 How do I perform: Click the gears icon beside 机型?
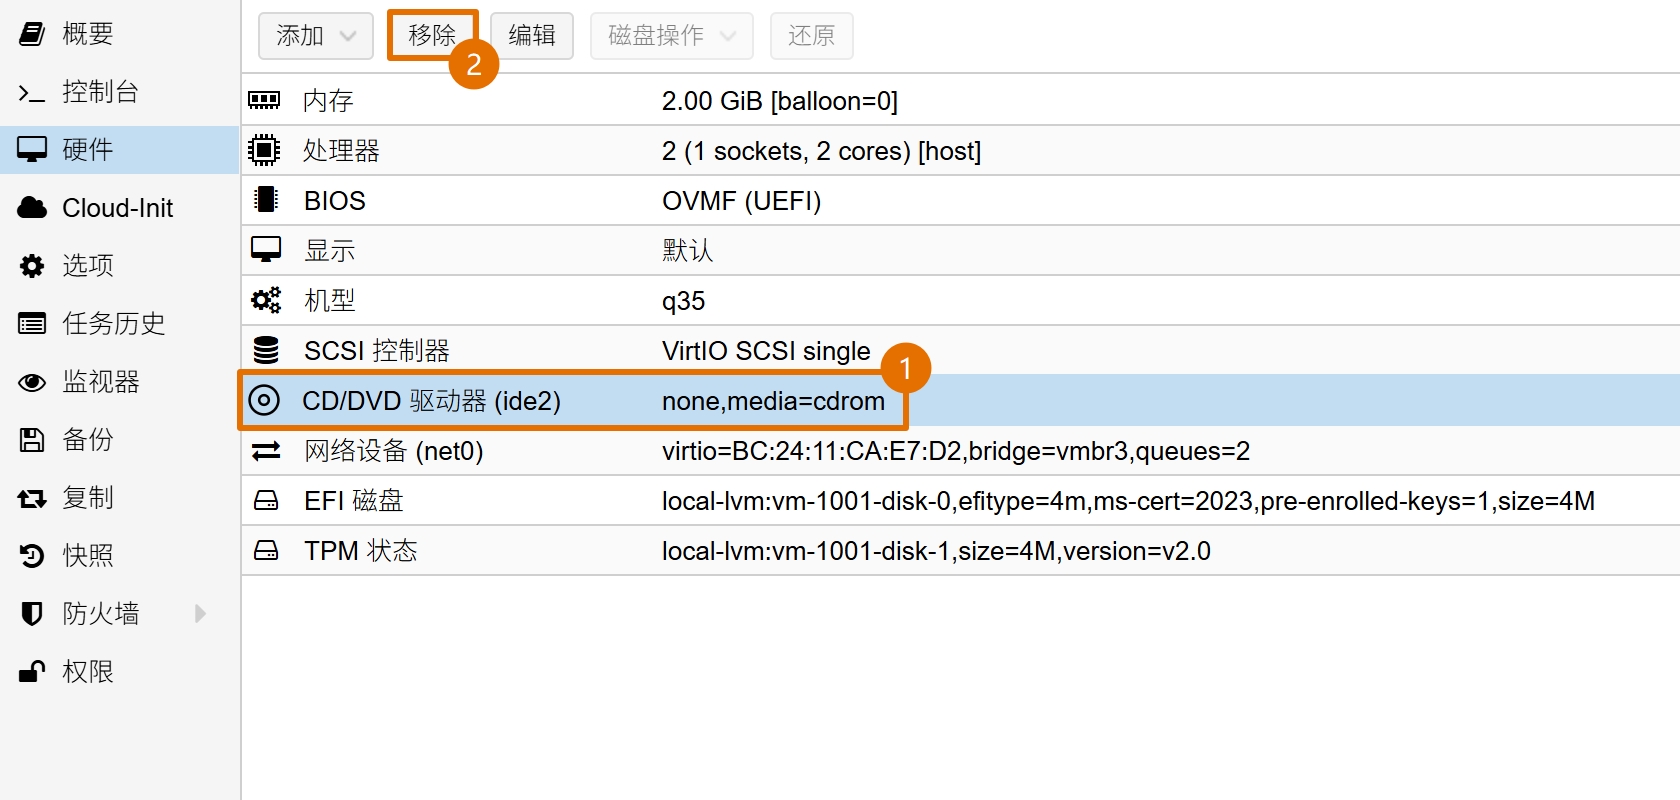pos(265,300)
